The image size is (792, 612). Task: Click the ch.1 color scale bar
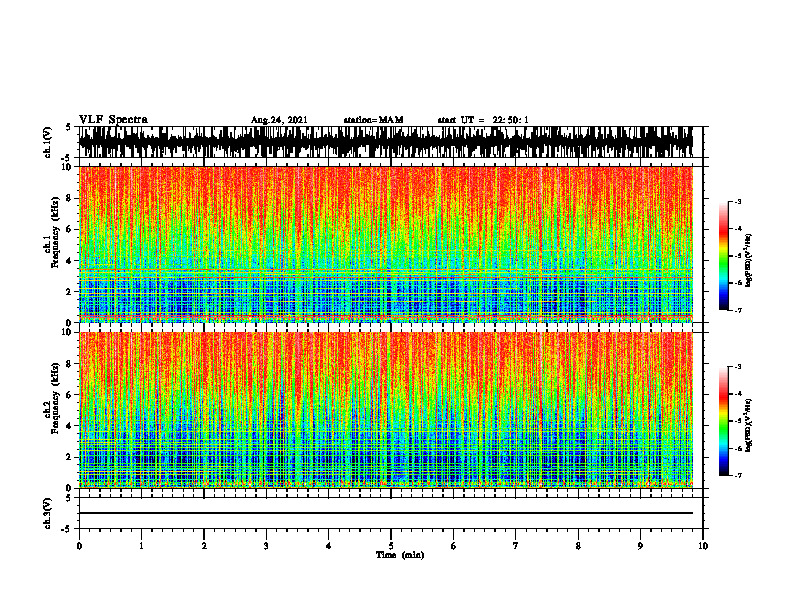pyautogui.click(x=724, y=255)
